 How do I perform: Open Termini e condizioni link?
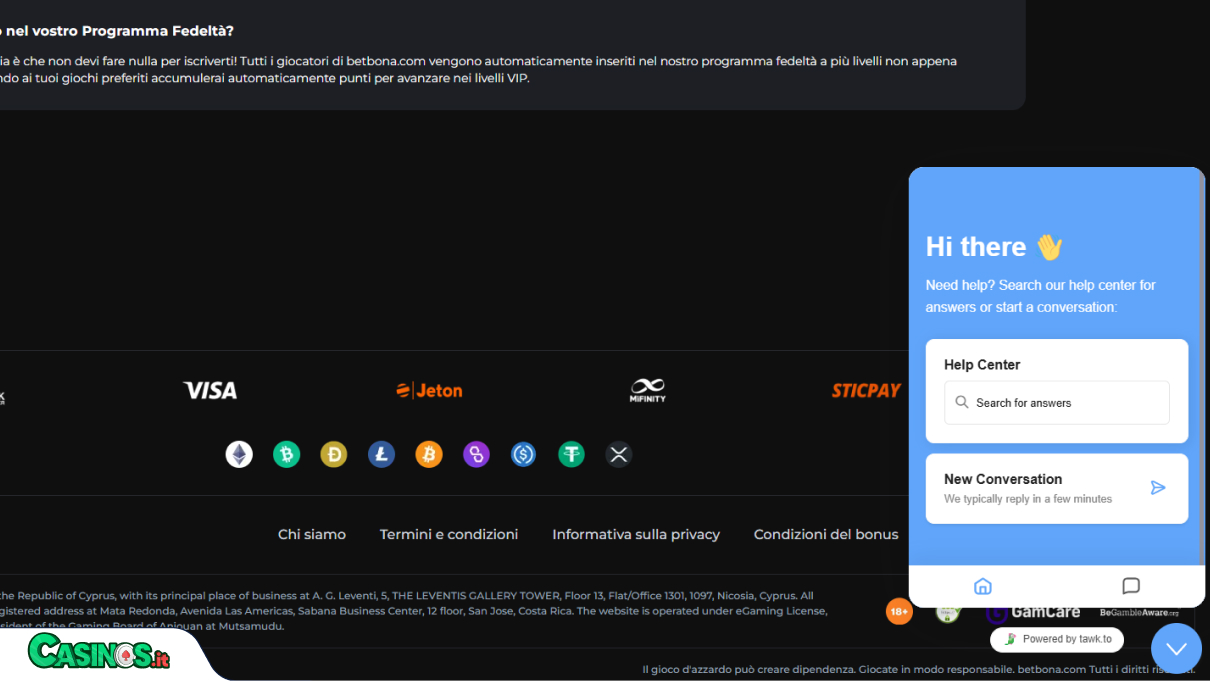(449, 534)
